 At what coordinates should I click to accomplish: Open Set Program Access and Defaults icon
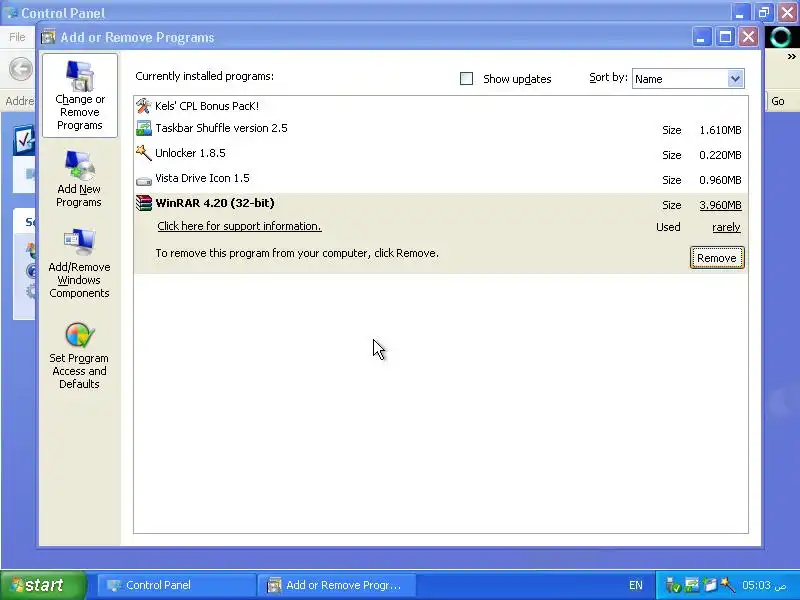pyautogui.click(x=79, y=356)
